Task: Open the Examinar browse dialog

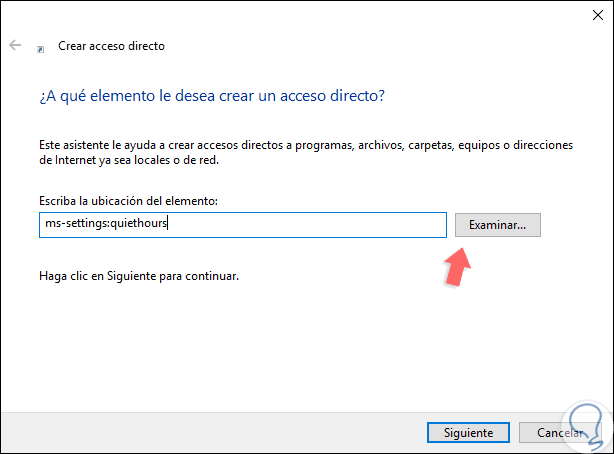Action: coord(497,225)
